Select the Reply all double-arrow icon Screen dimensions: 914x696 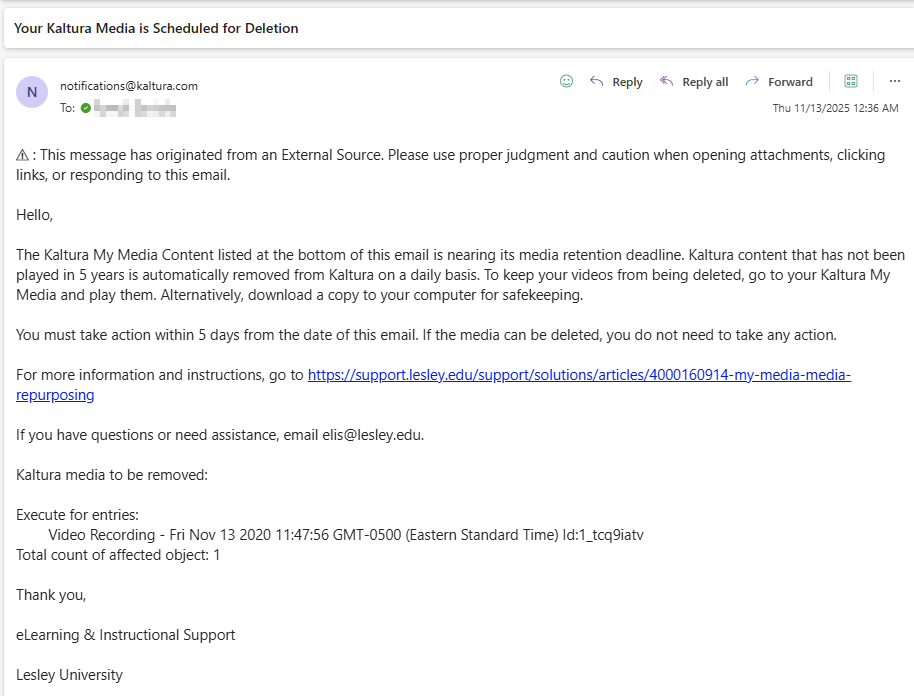[x=666, y=81]
